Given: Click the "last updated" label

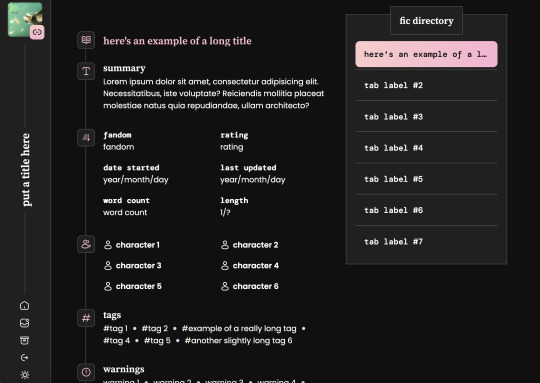Looking at the screenshot, I should point(248,168).
